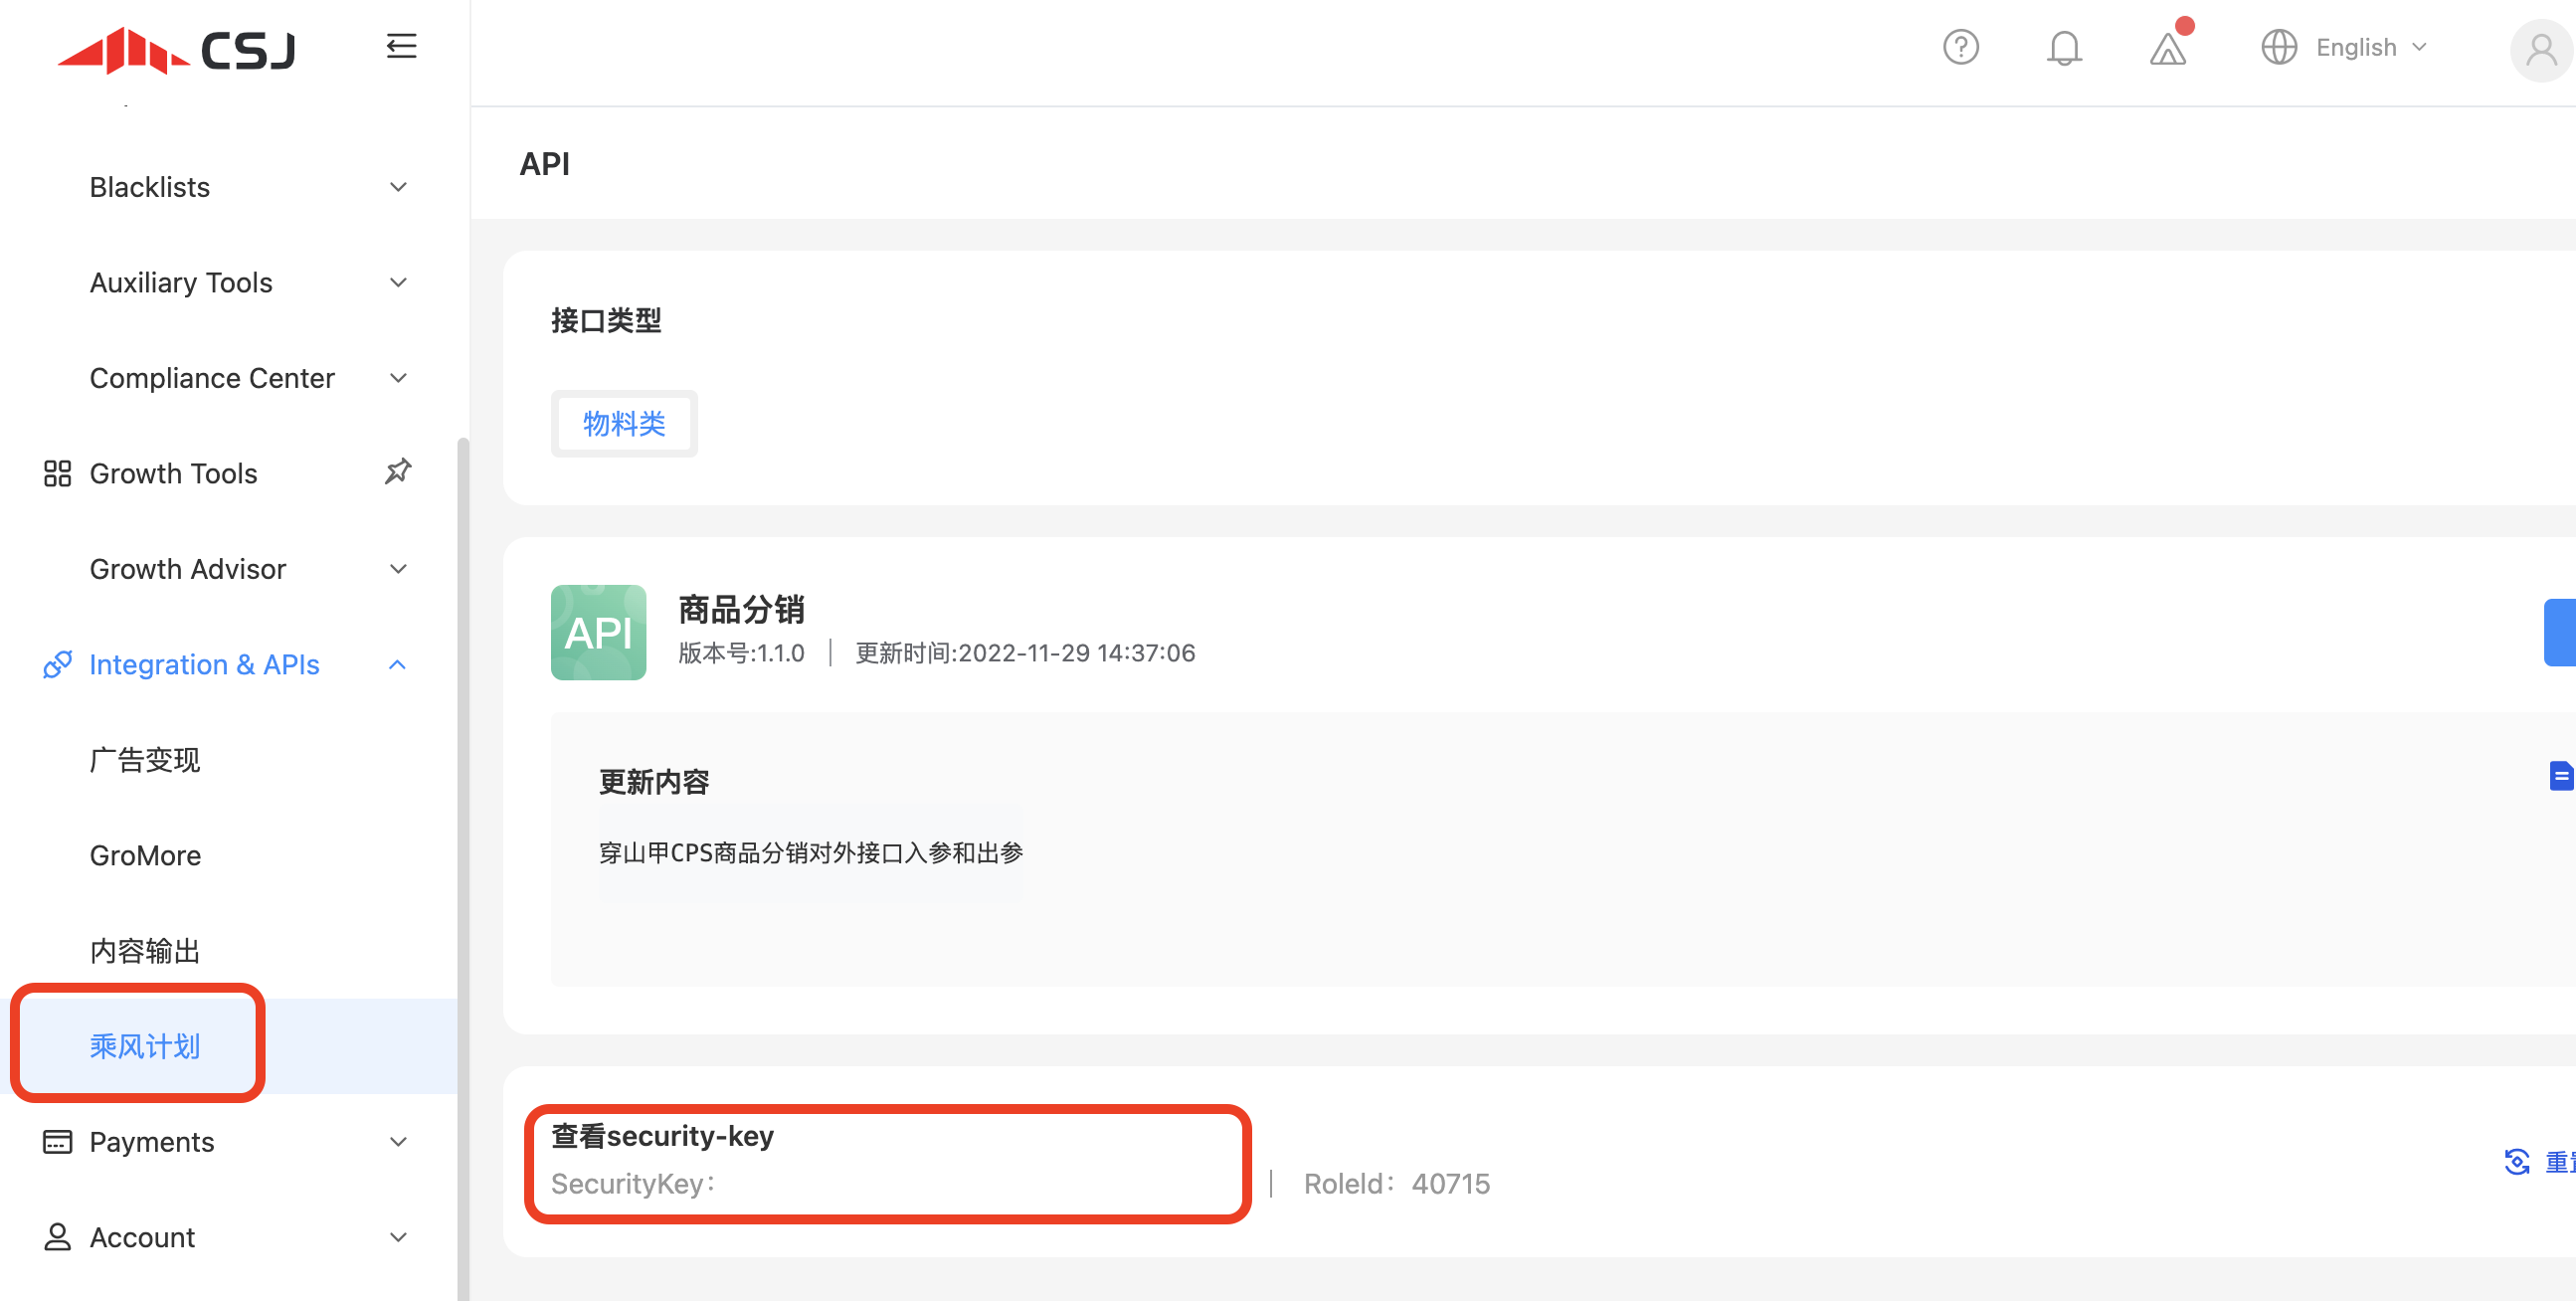This screenshot has height=1301, width=2576.
Task: Open the user avatar icon
Action: (2541, 50)
